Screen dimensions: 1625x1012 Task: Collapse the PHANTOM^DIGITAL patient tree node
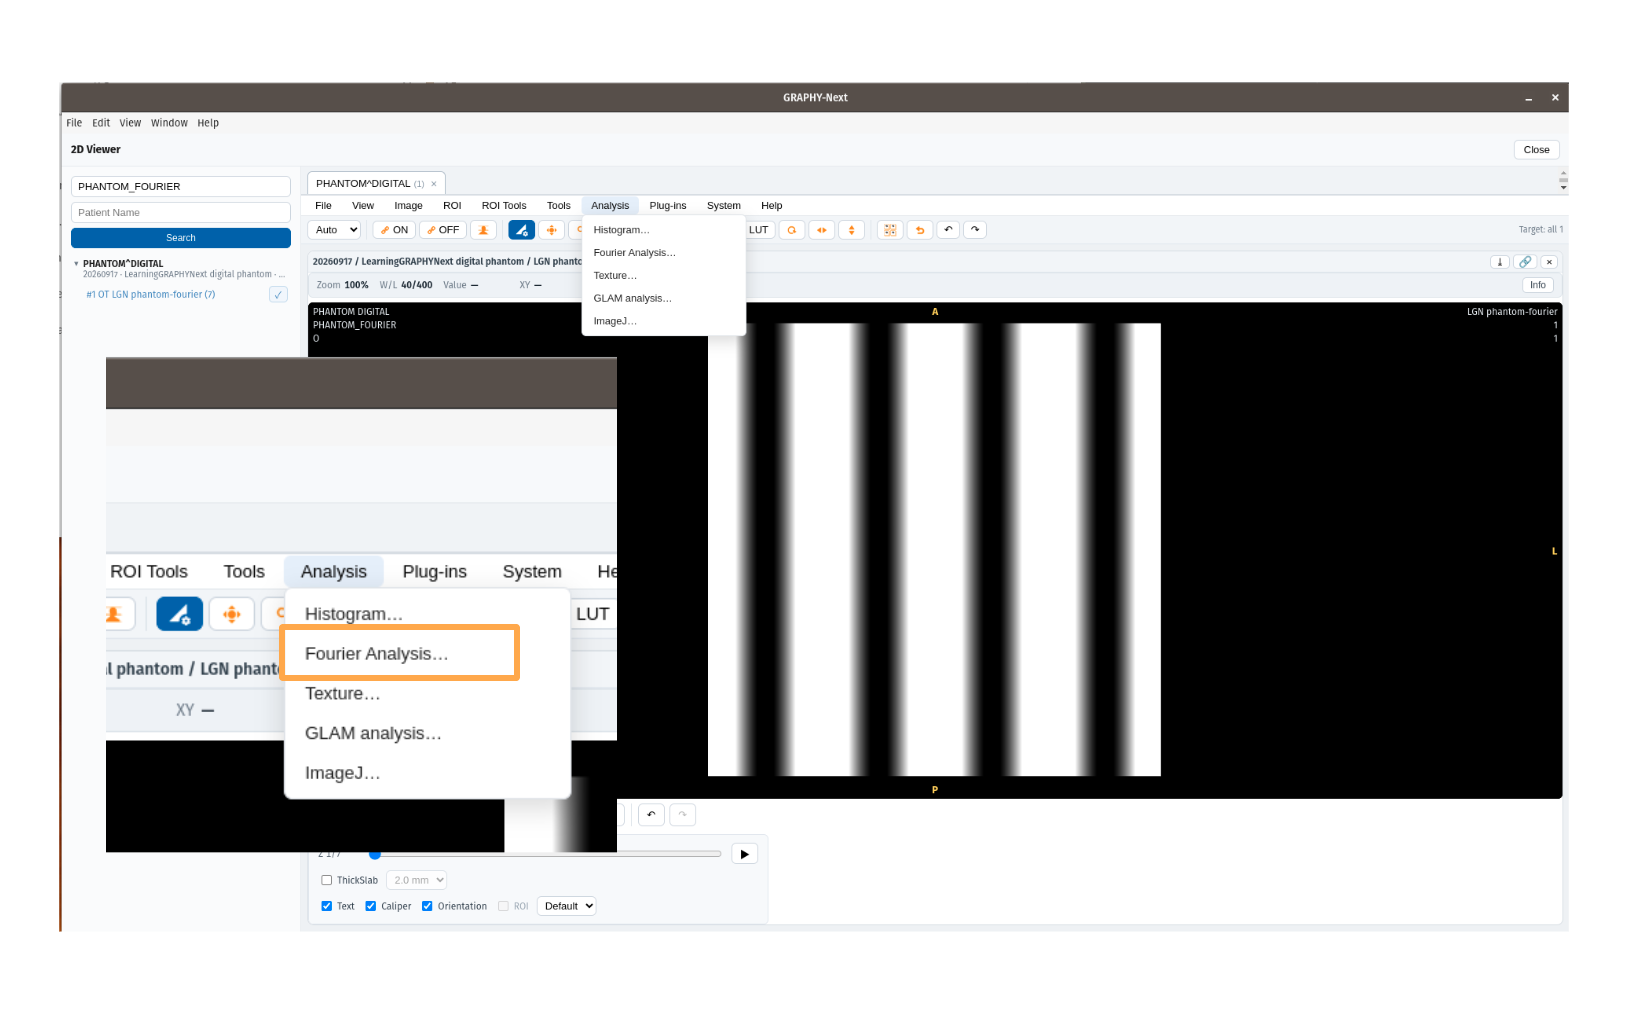tap(76, 264)
